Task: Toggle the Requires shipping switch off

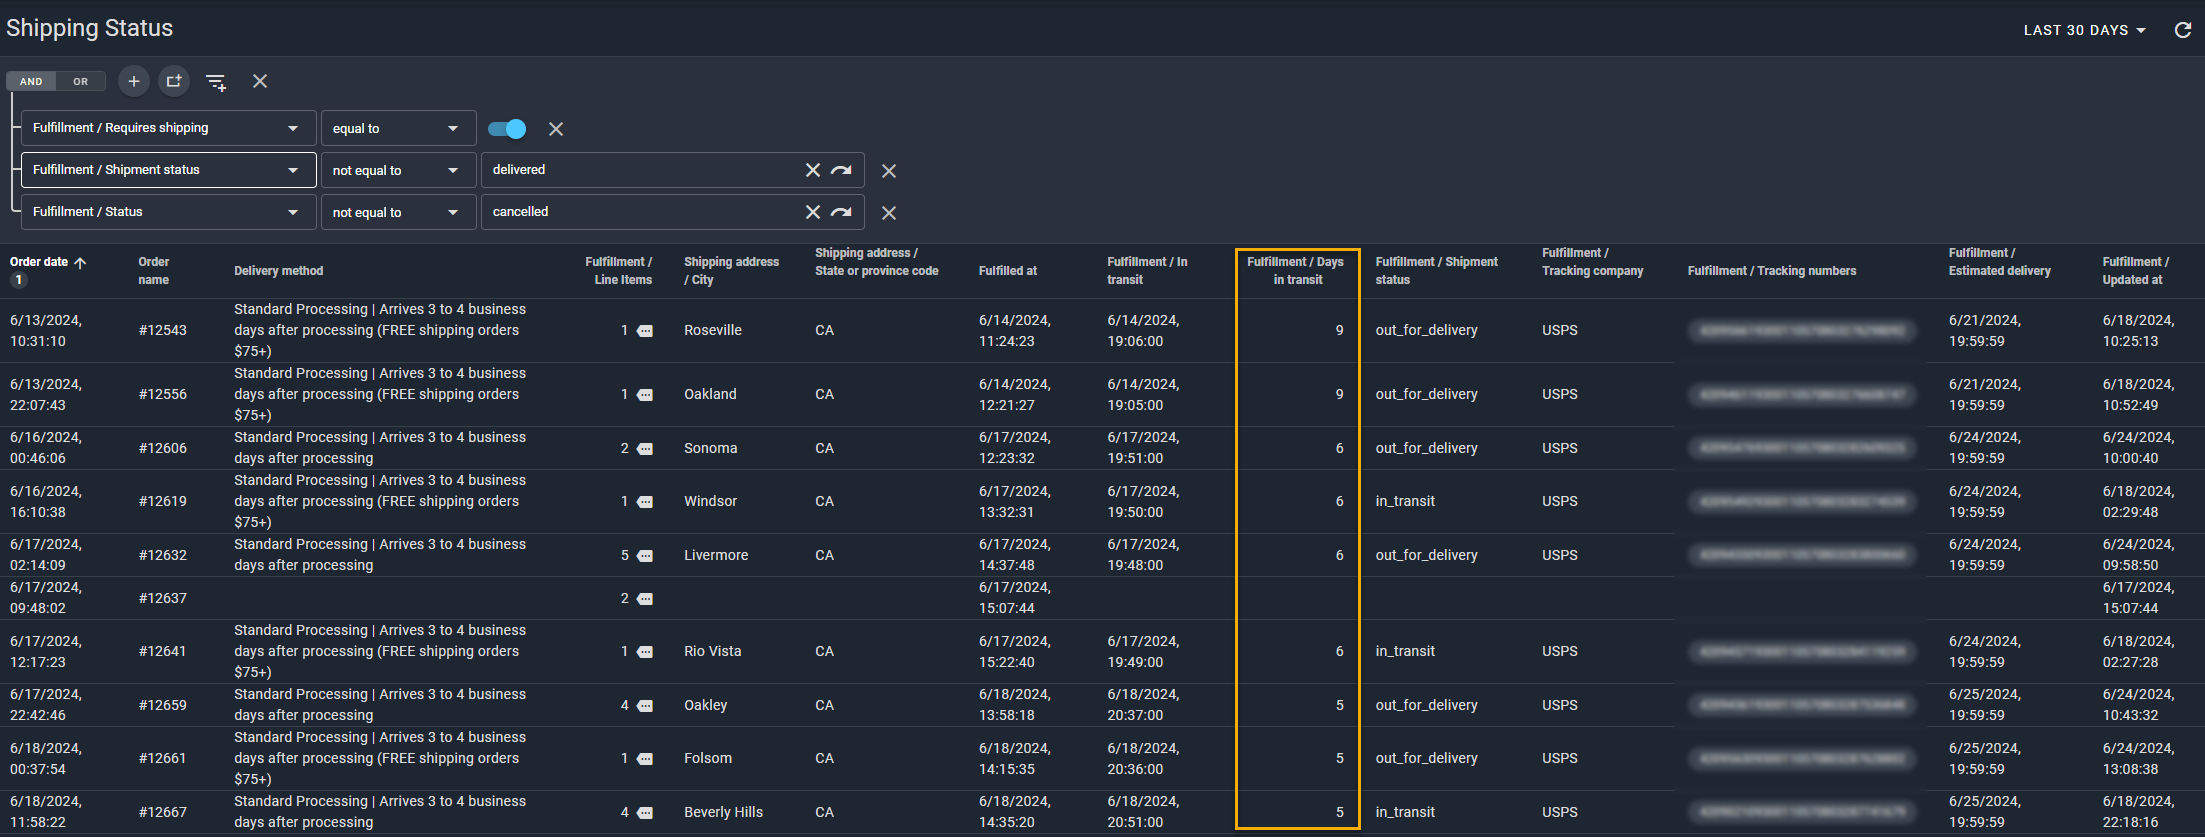Action: coord(507,129)
